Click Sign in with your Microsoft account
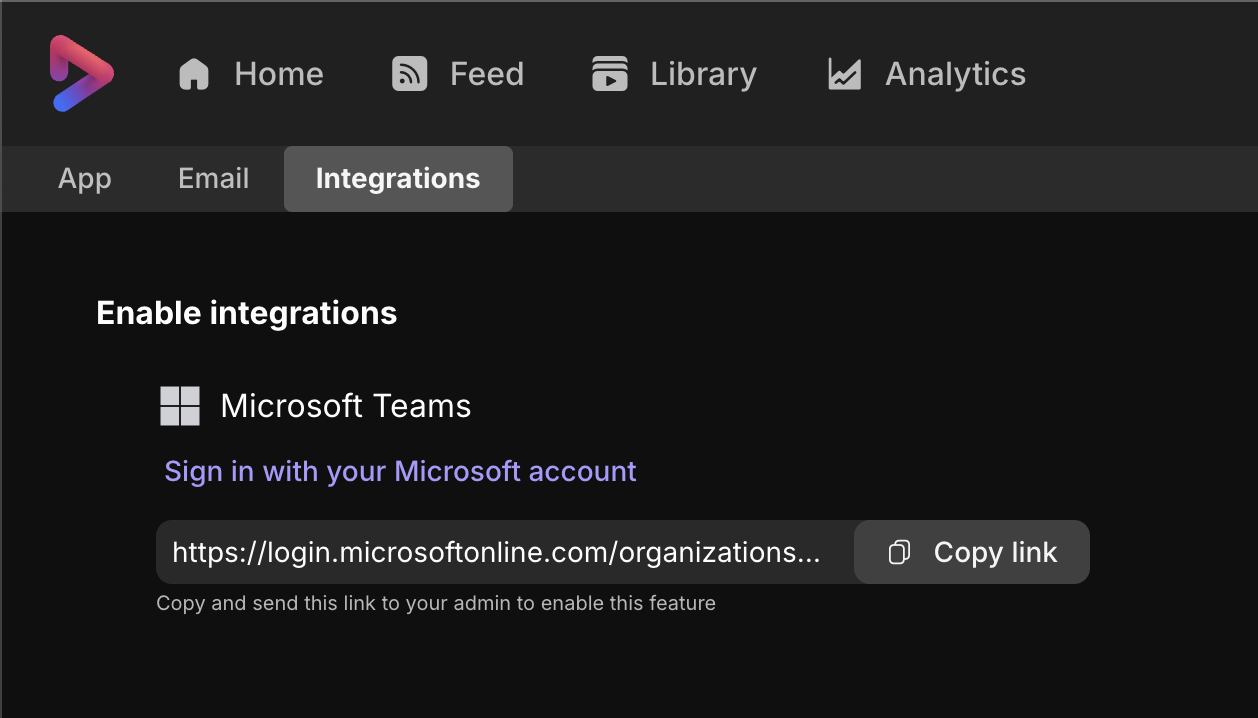Image resolution: width=1258 pixels, height=718 pixels. [x=400, y=471]
